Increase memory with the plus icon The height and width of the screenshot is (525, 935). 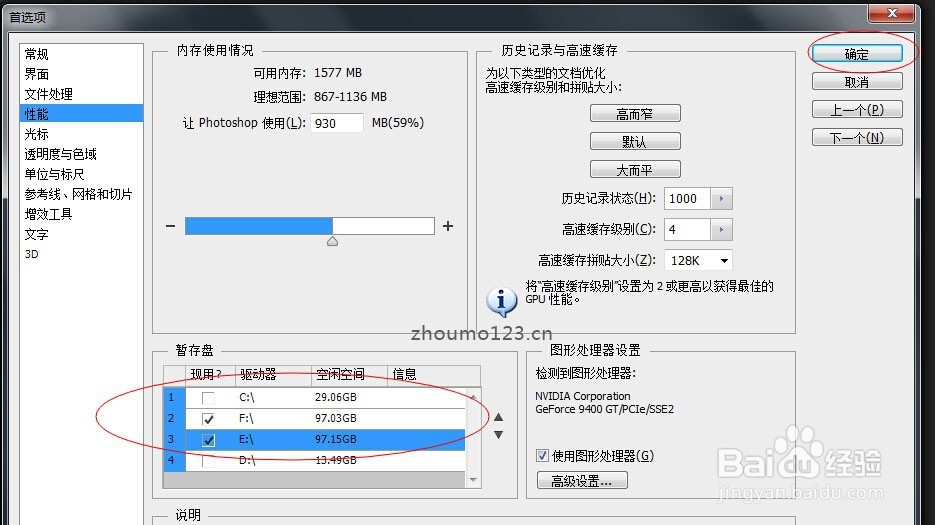point(448,226)
